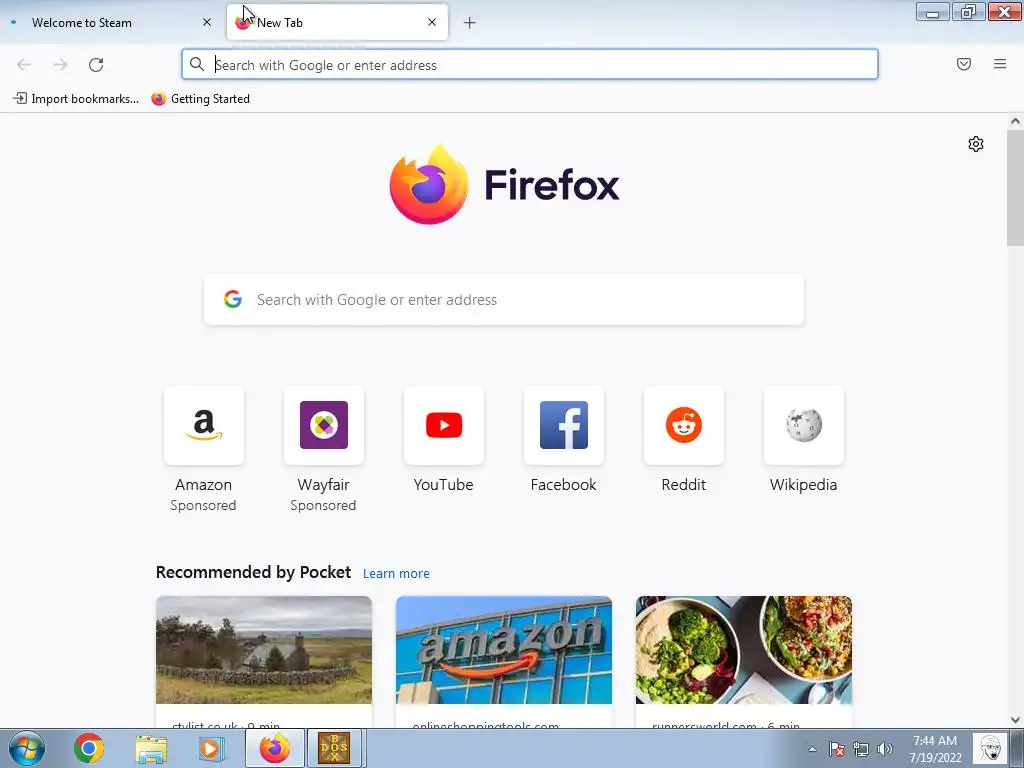The height and width of the screenshot is (768, 1024).
Task: Open the Save to Pocket icon
Action: [x=964, y=64]
